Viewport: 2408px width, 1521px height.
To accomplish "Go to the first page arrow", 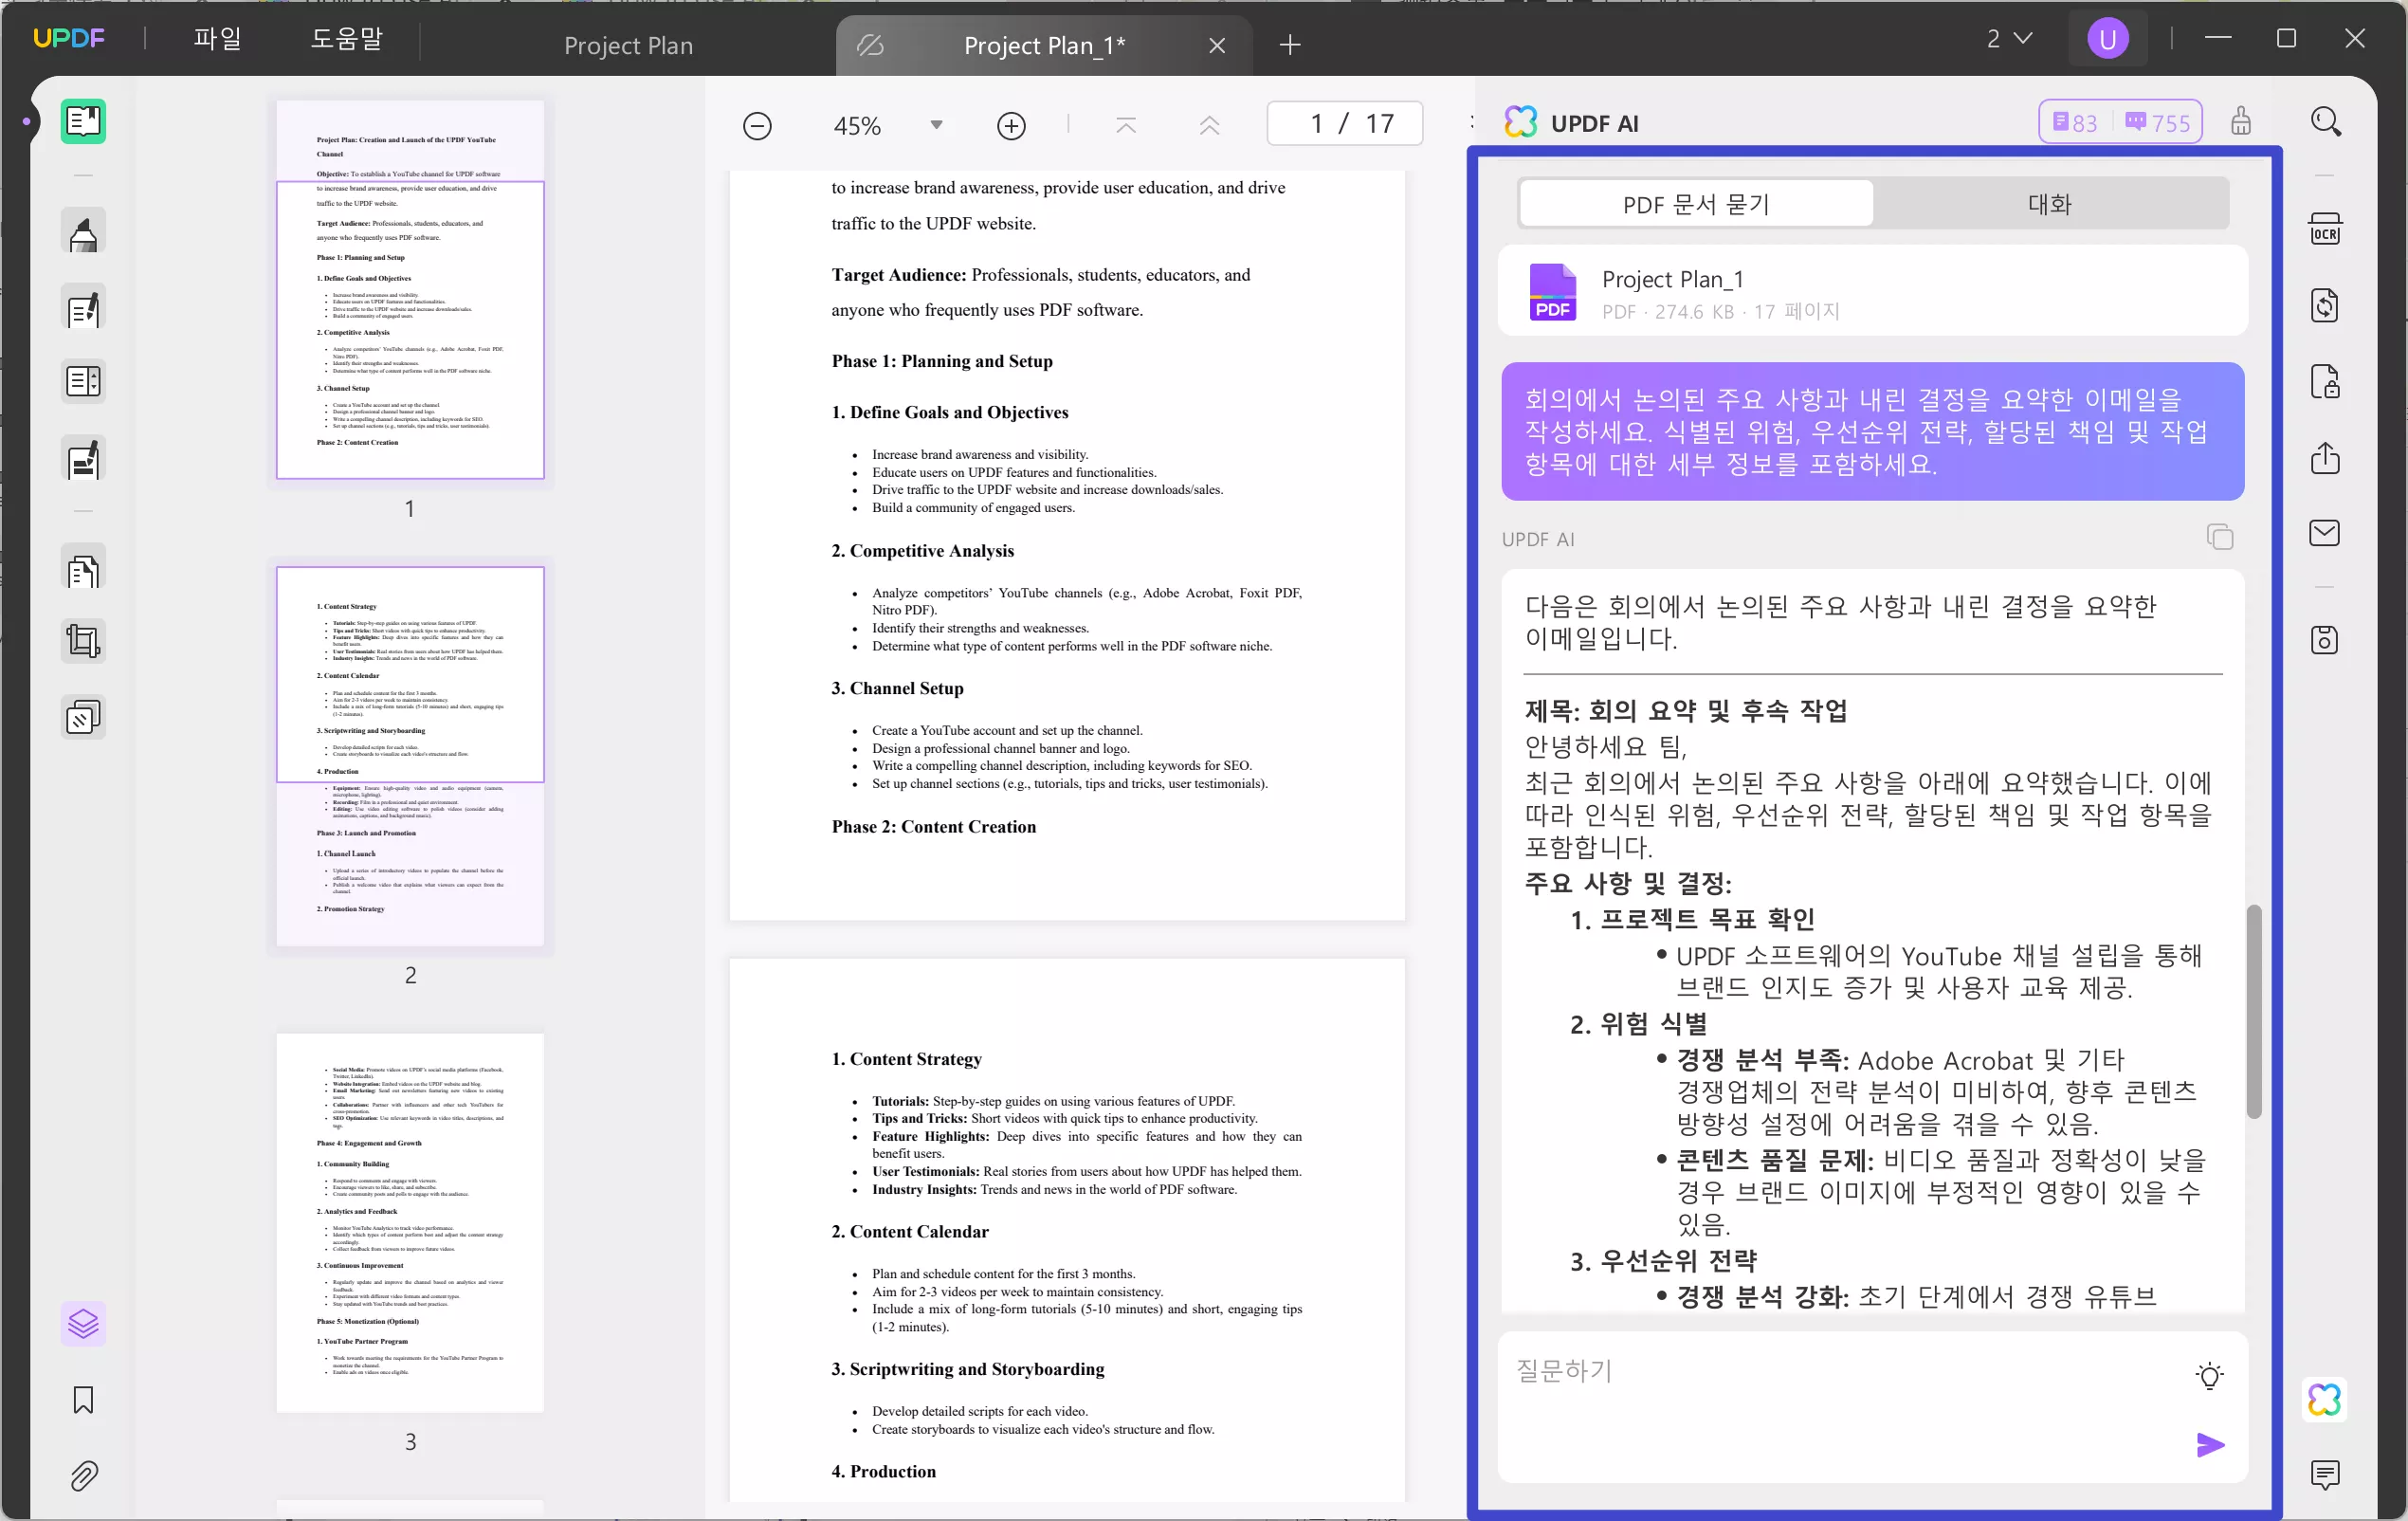I will pos(1126,125).
